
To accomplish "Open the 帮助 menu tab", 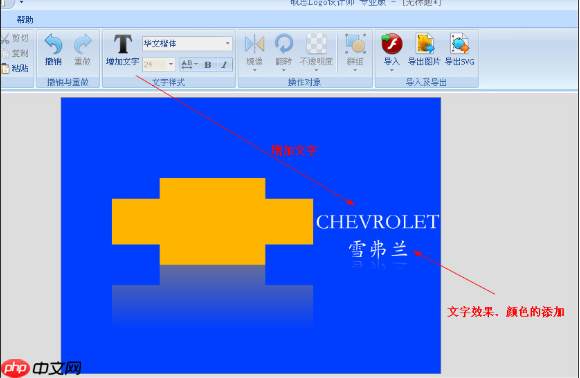I will coord(25,20).
